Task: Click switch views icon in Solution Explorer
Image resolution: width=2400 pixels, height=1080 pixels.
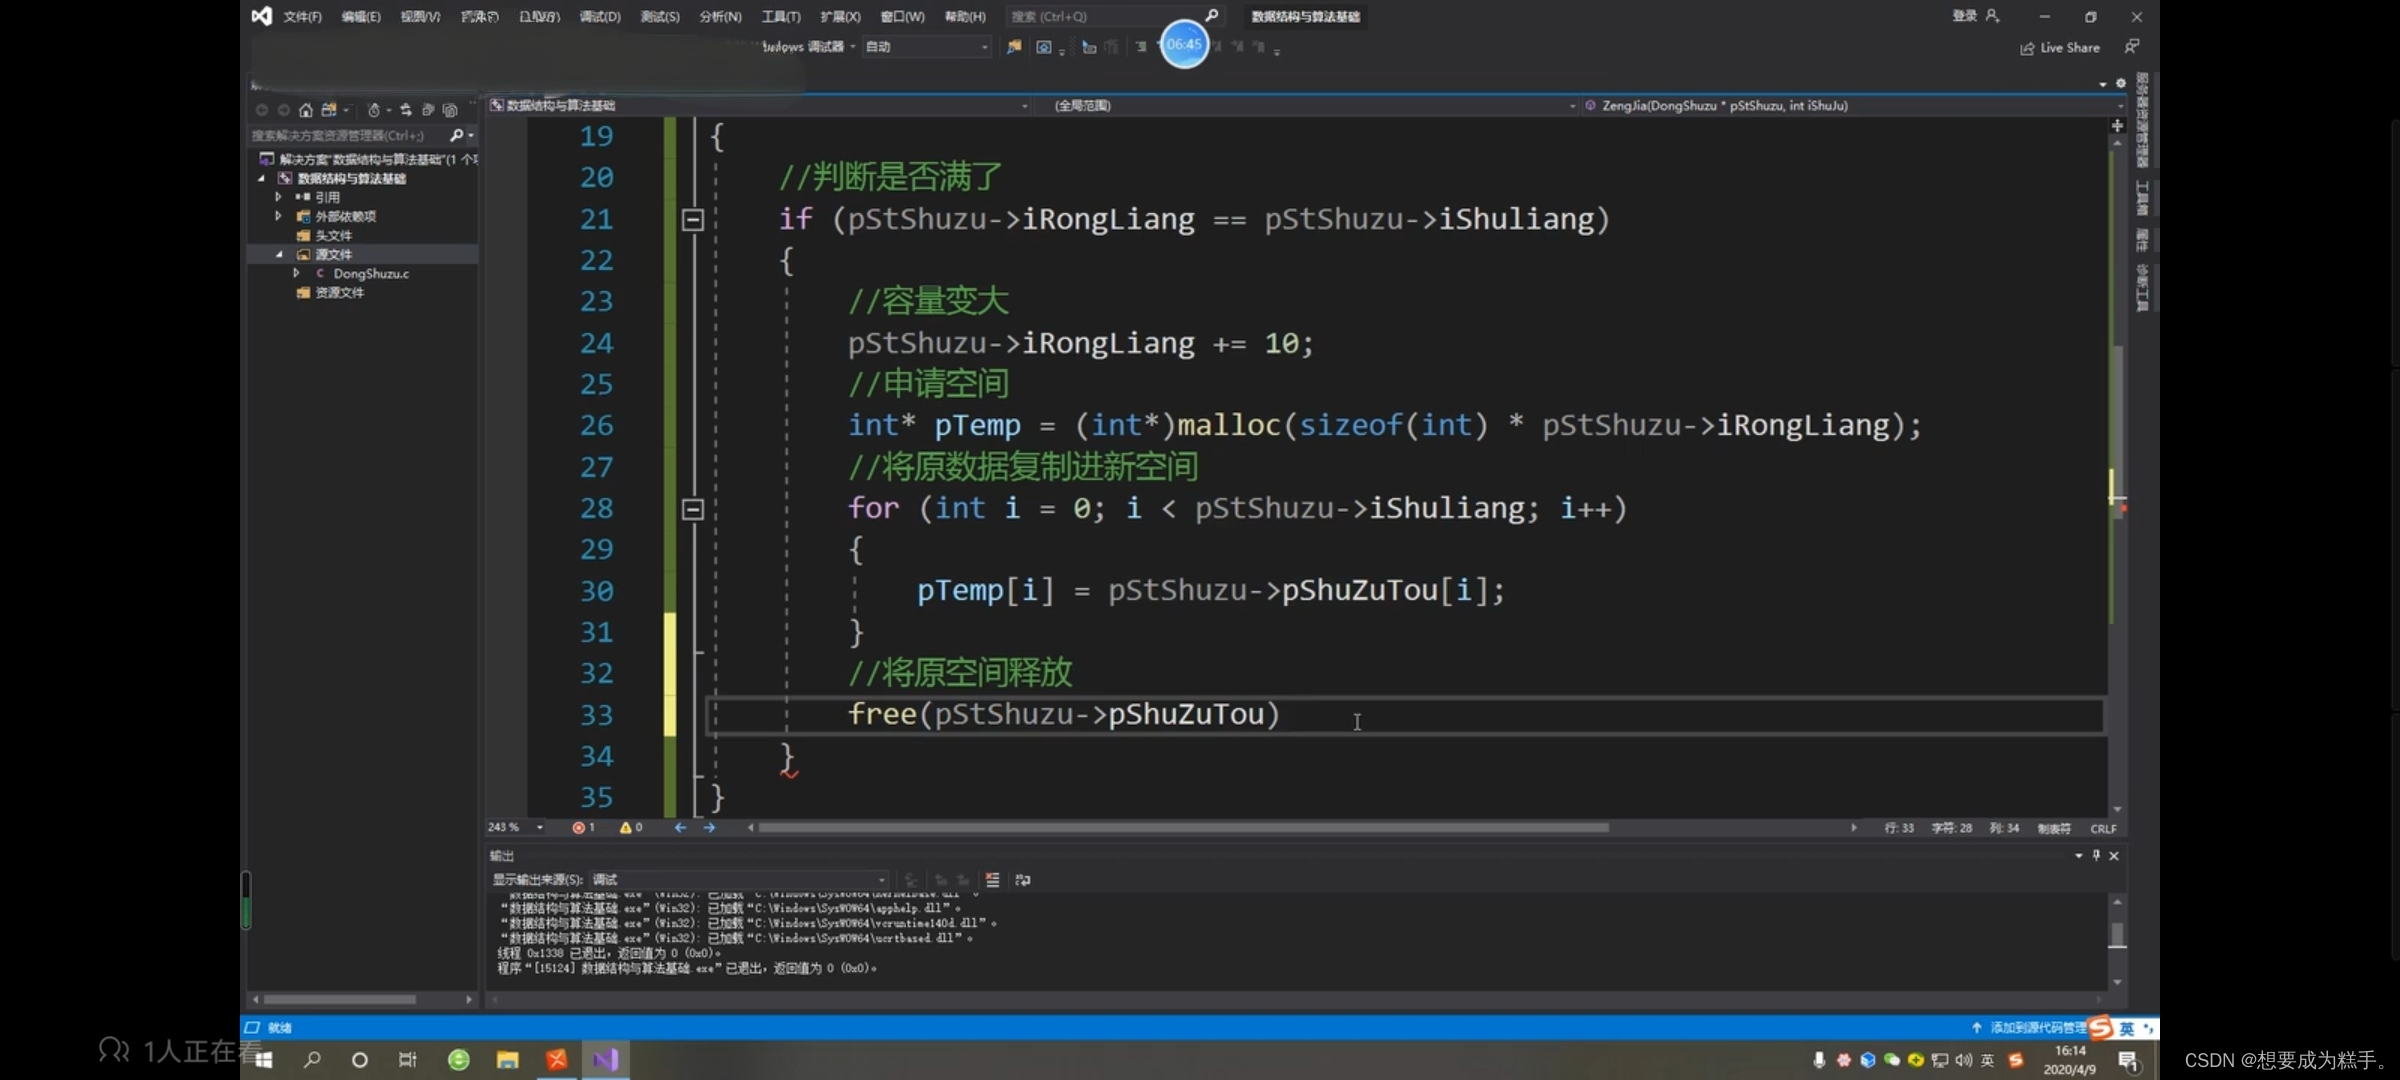Action: [x=329, y=110]
